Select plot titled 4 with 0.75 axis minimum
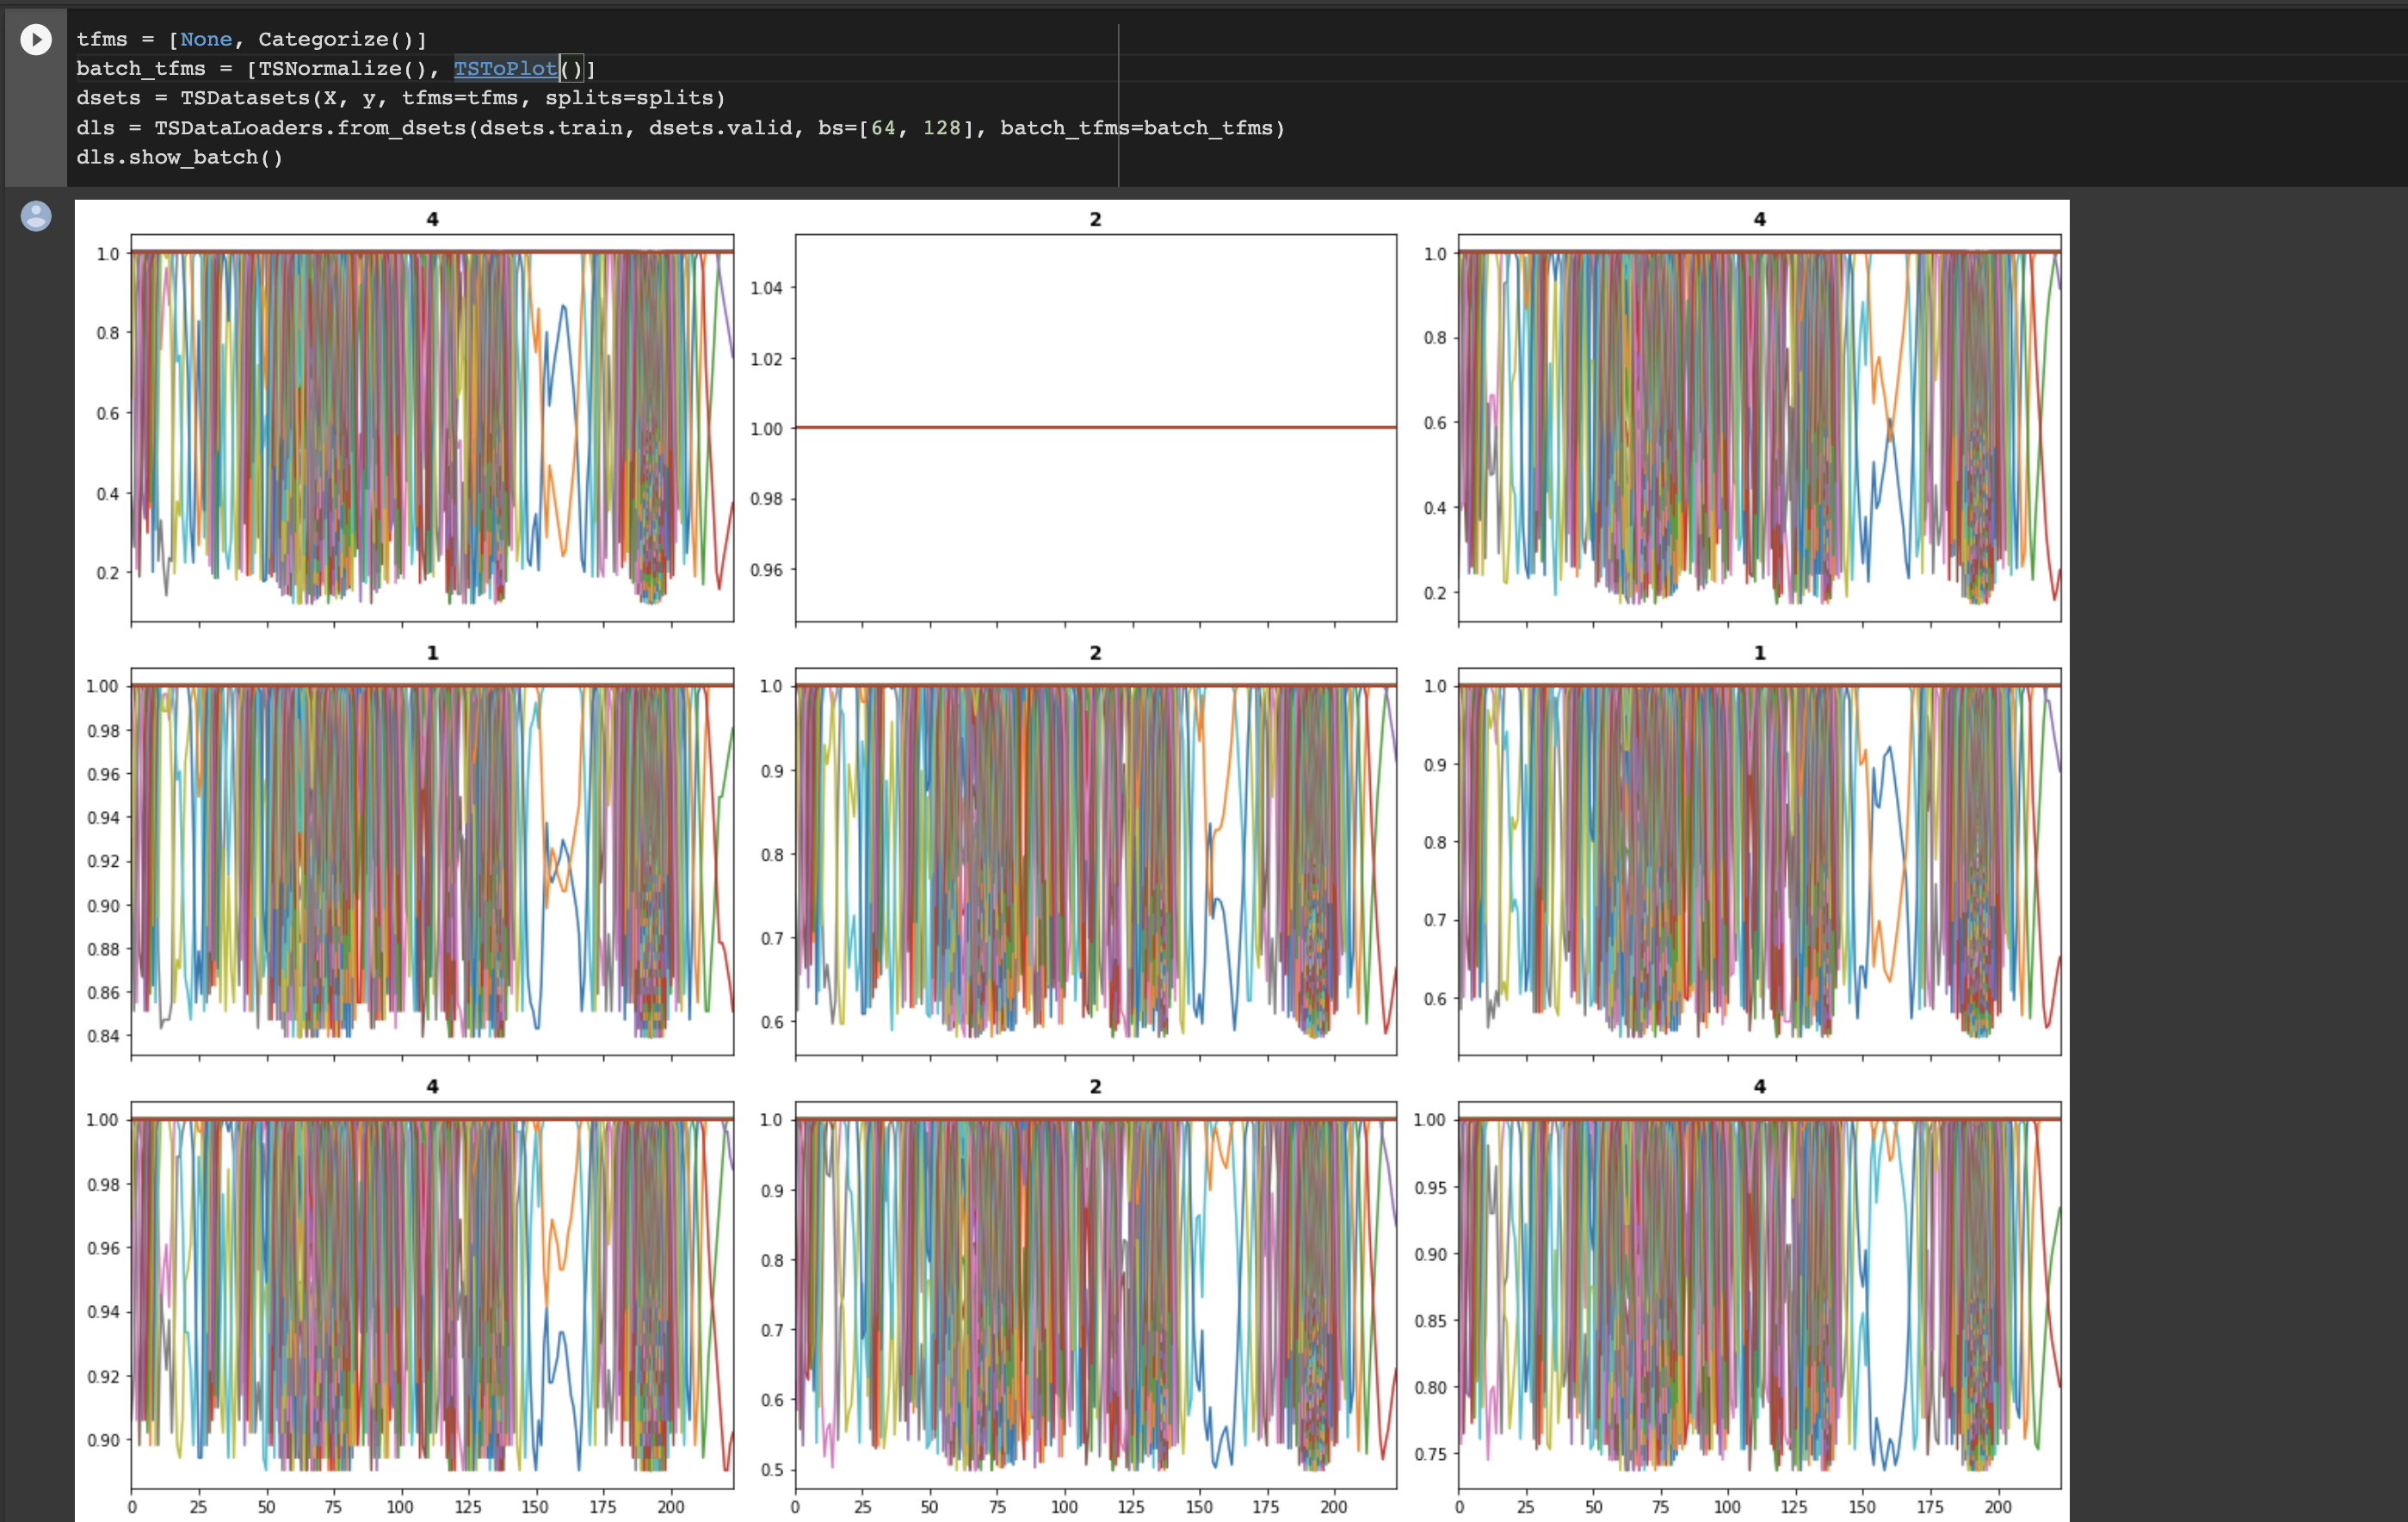Viewport: 2408px width, 1522px height. coord(1759,1294)
